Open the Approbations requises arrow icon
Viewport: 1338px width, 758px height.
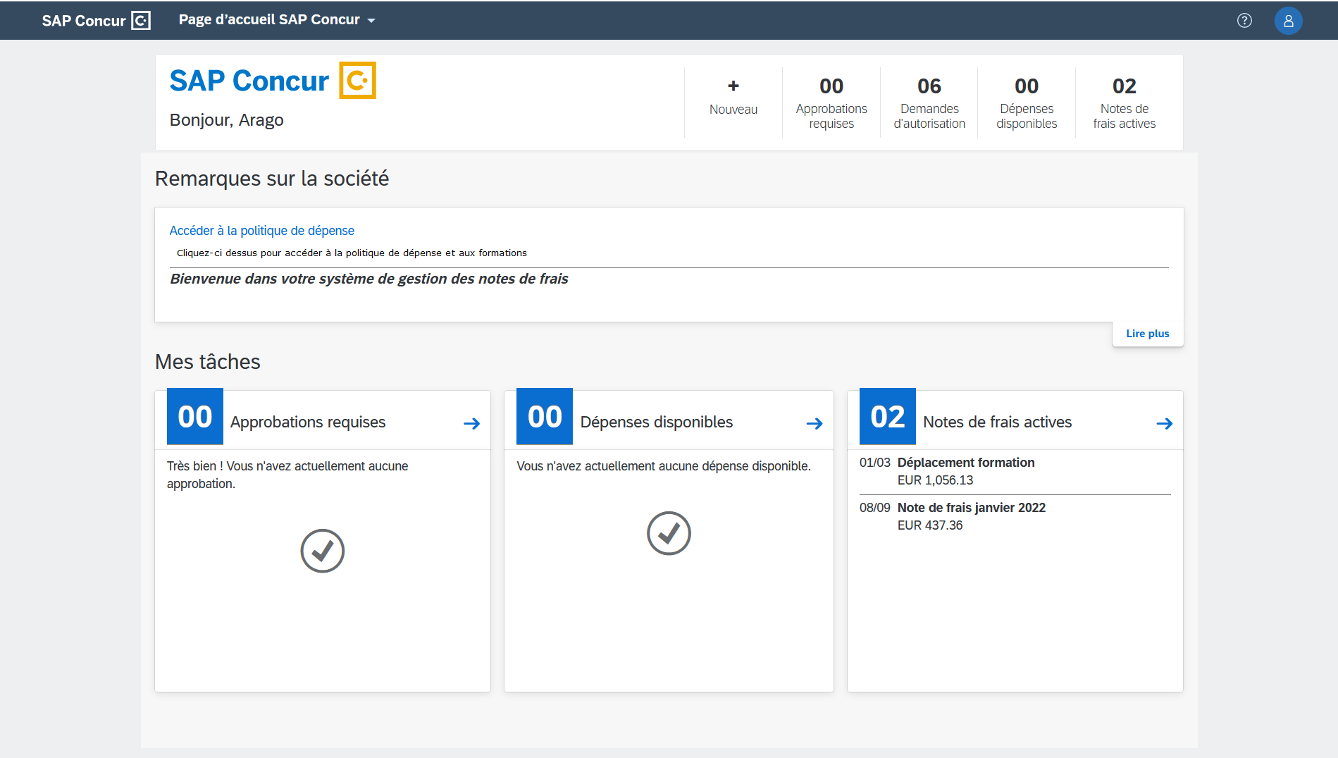coord(472,423)
